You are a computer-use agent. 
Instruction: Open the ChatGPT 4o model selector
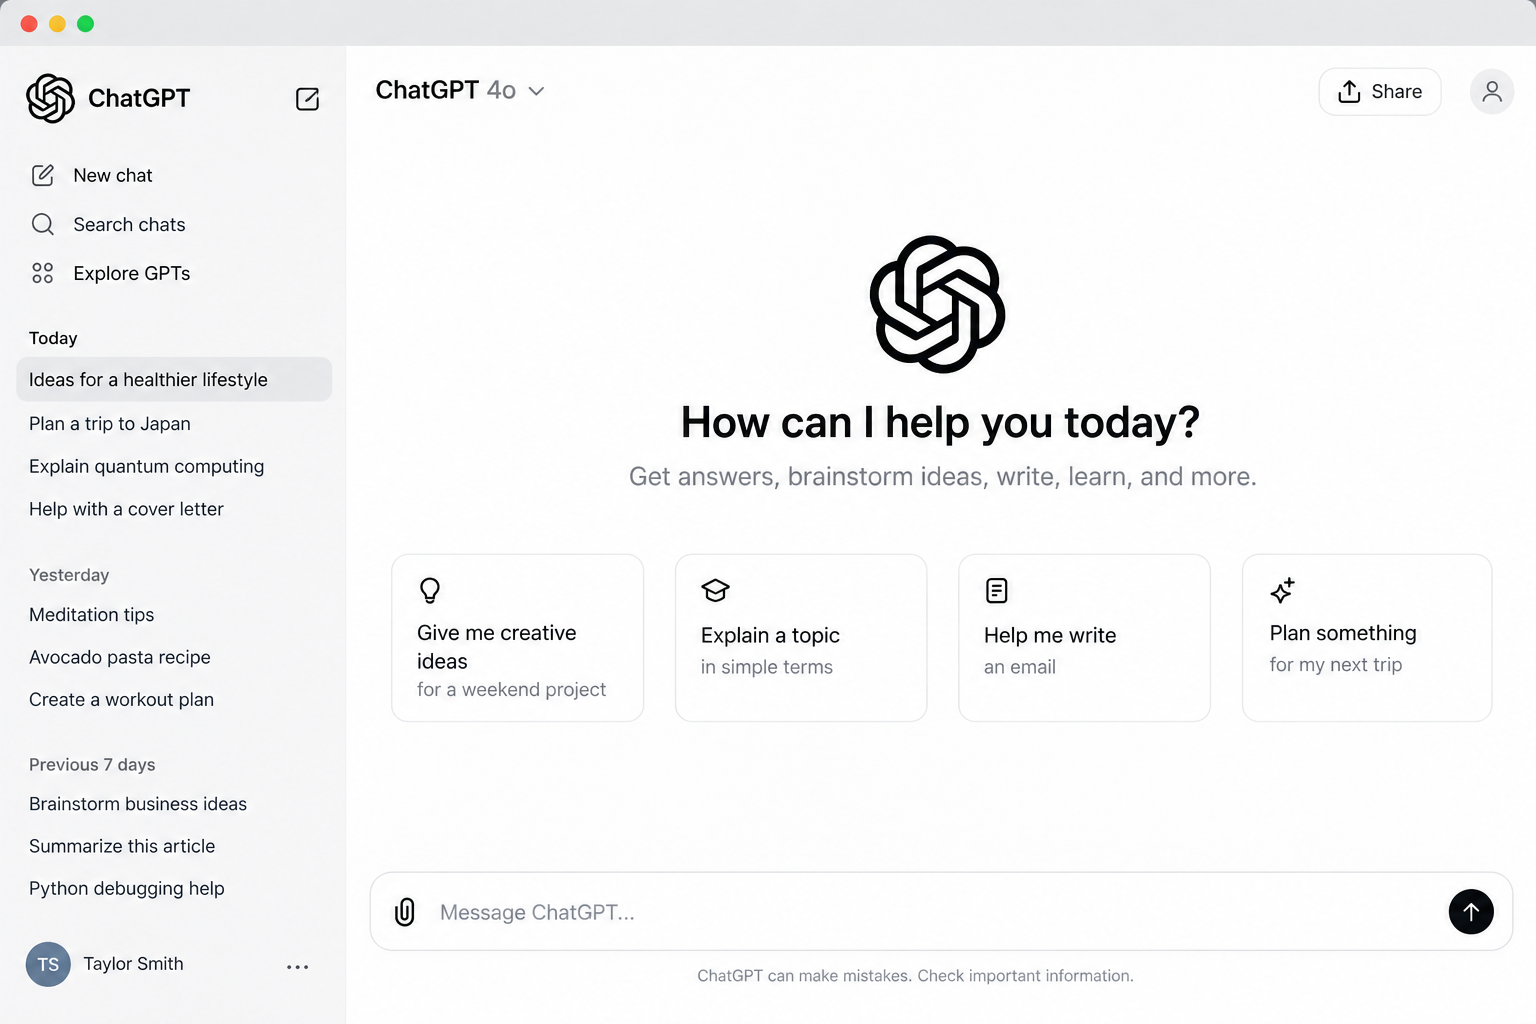coord(460,91)
